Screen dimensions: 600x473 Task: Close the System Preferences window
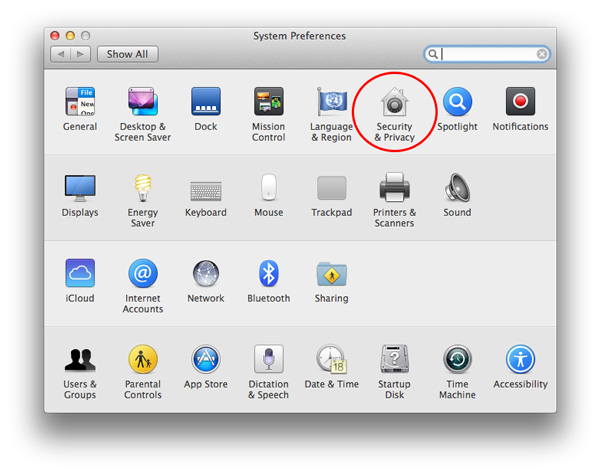point(55,36)
